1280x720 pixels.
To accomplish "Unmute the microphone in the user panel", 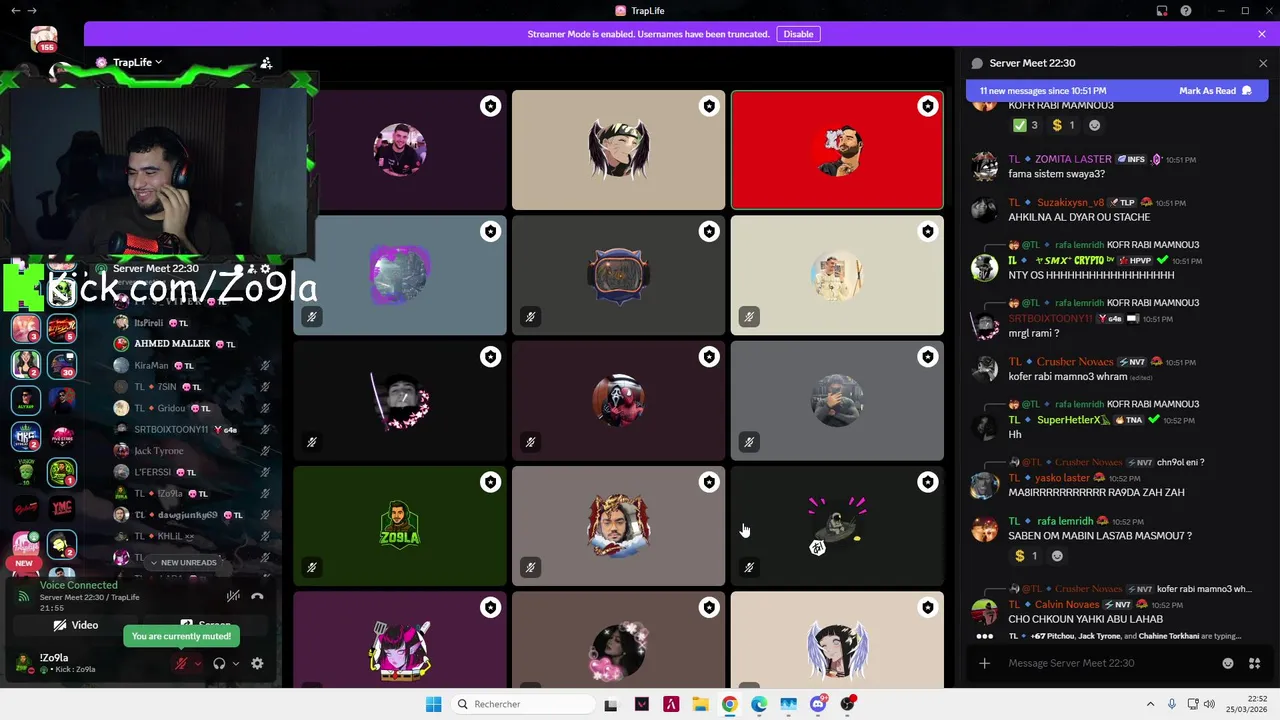I will click(x=181, y=663).
